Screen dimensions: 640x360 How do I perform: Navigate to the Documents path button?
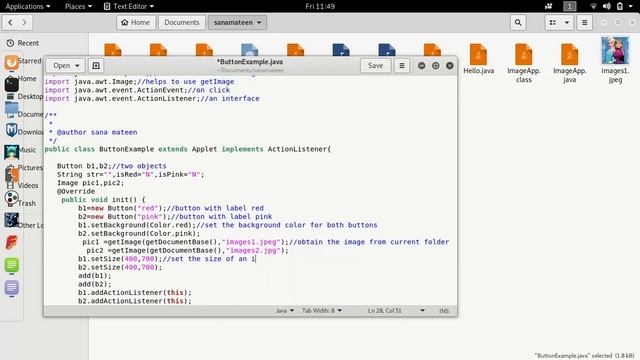(x=182, y=22)
